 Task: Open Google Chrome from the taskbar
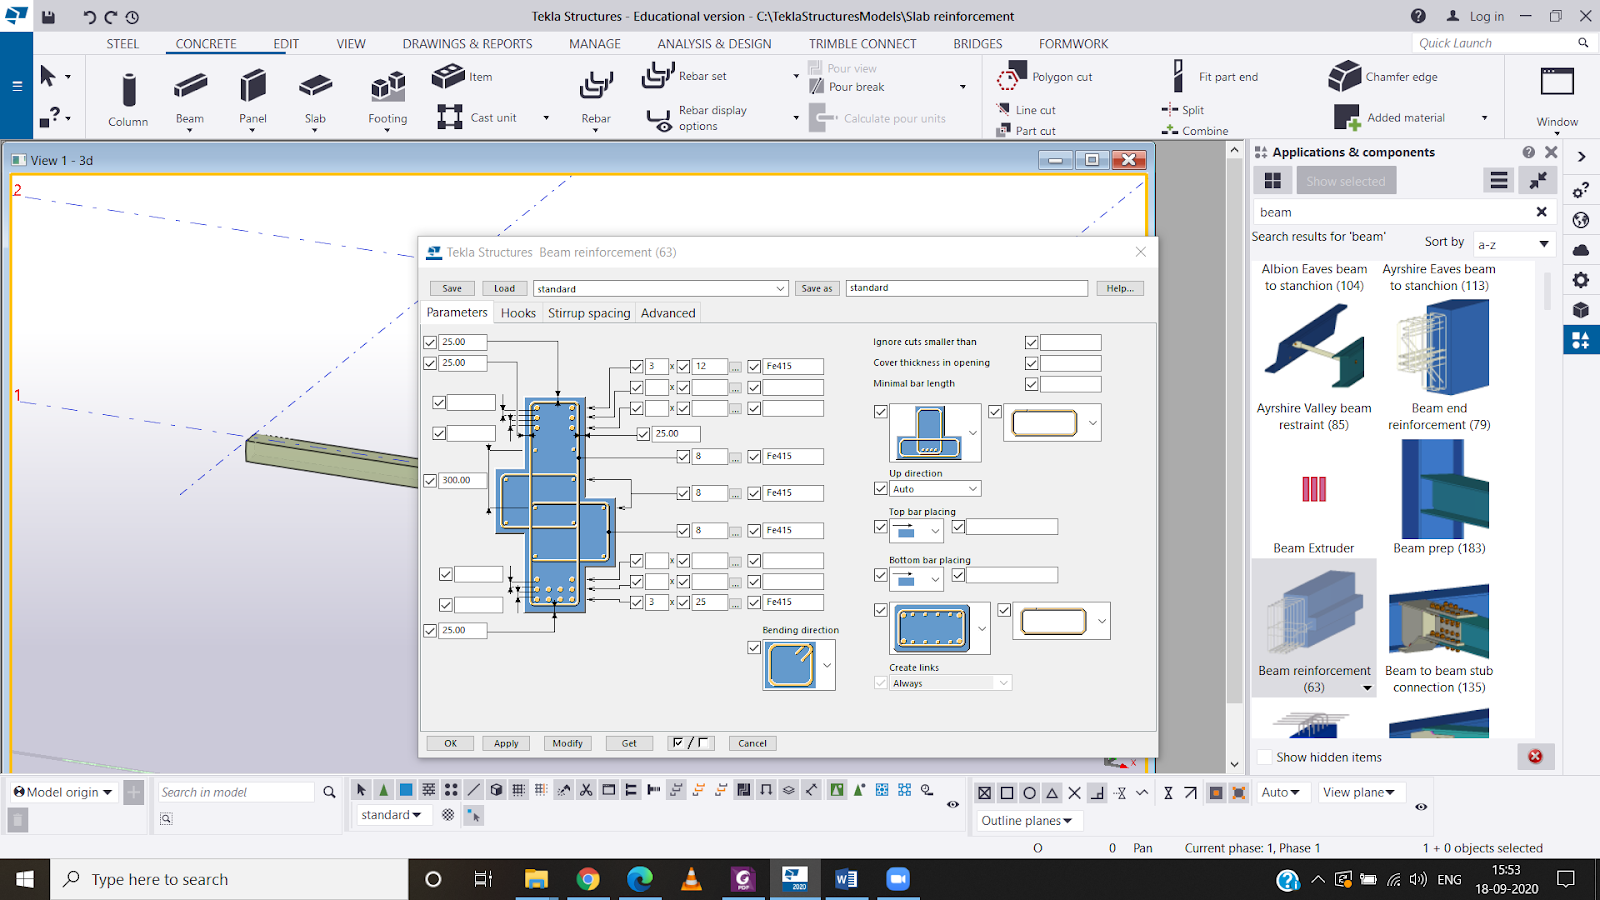588,879
